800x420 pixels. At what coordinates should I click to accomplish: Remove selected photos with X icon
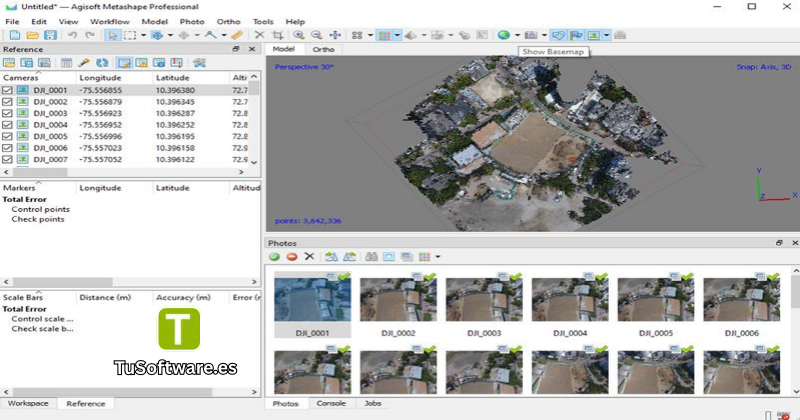[309, 256]
